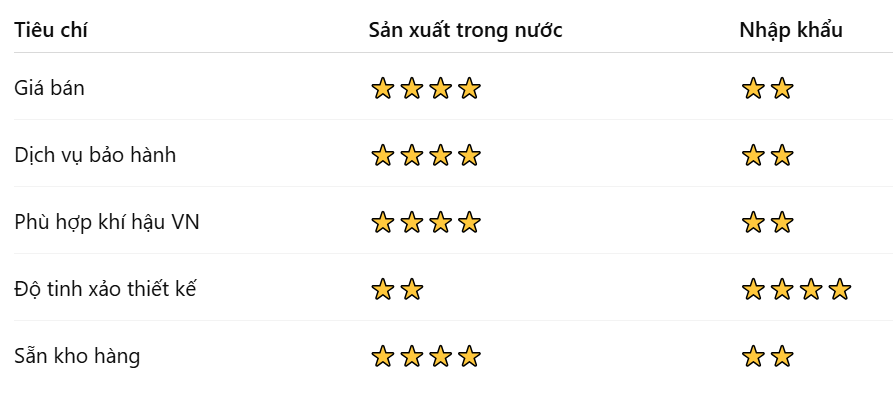Image resolution: width=893 pixels, height=402 pixels.
Task: Select the Sẵn kho hàng row label
Action: (77, 356)
